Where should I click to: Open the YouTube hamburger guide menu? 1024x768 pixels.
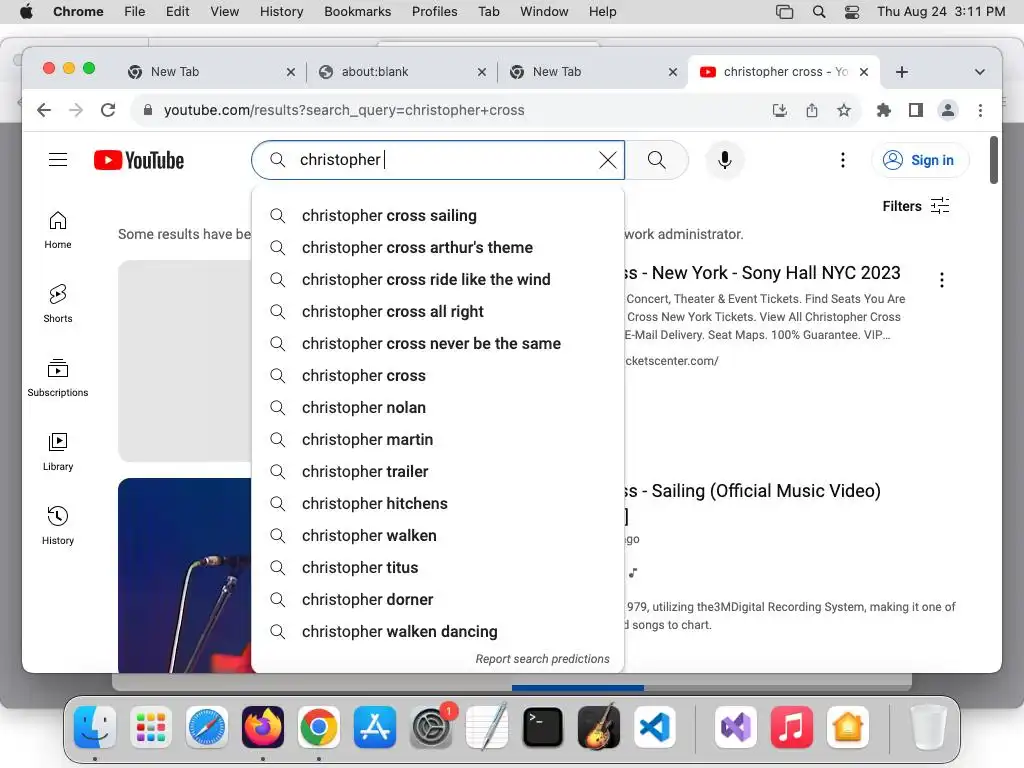click(58, 160)
